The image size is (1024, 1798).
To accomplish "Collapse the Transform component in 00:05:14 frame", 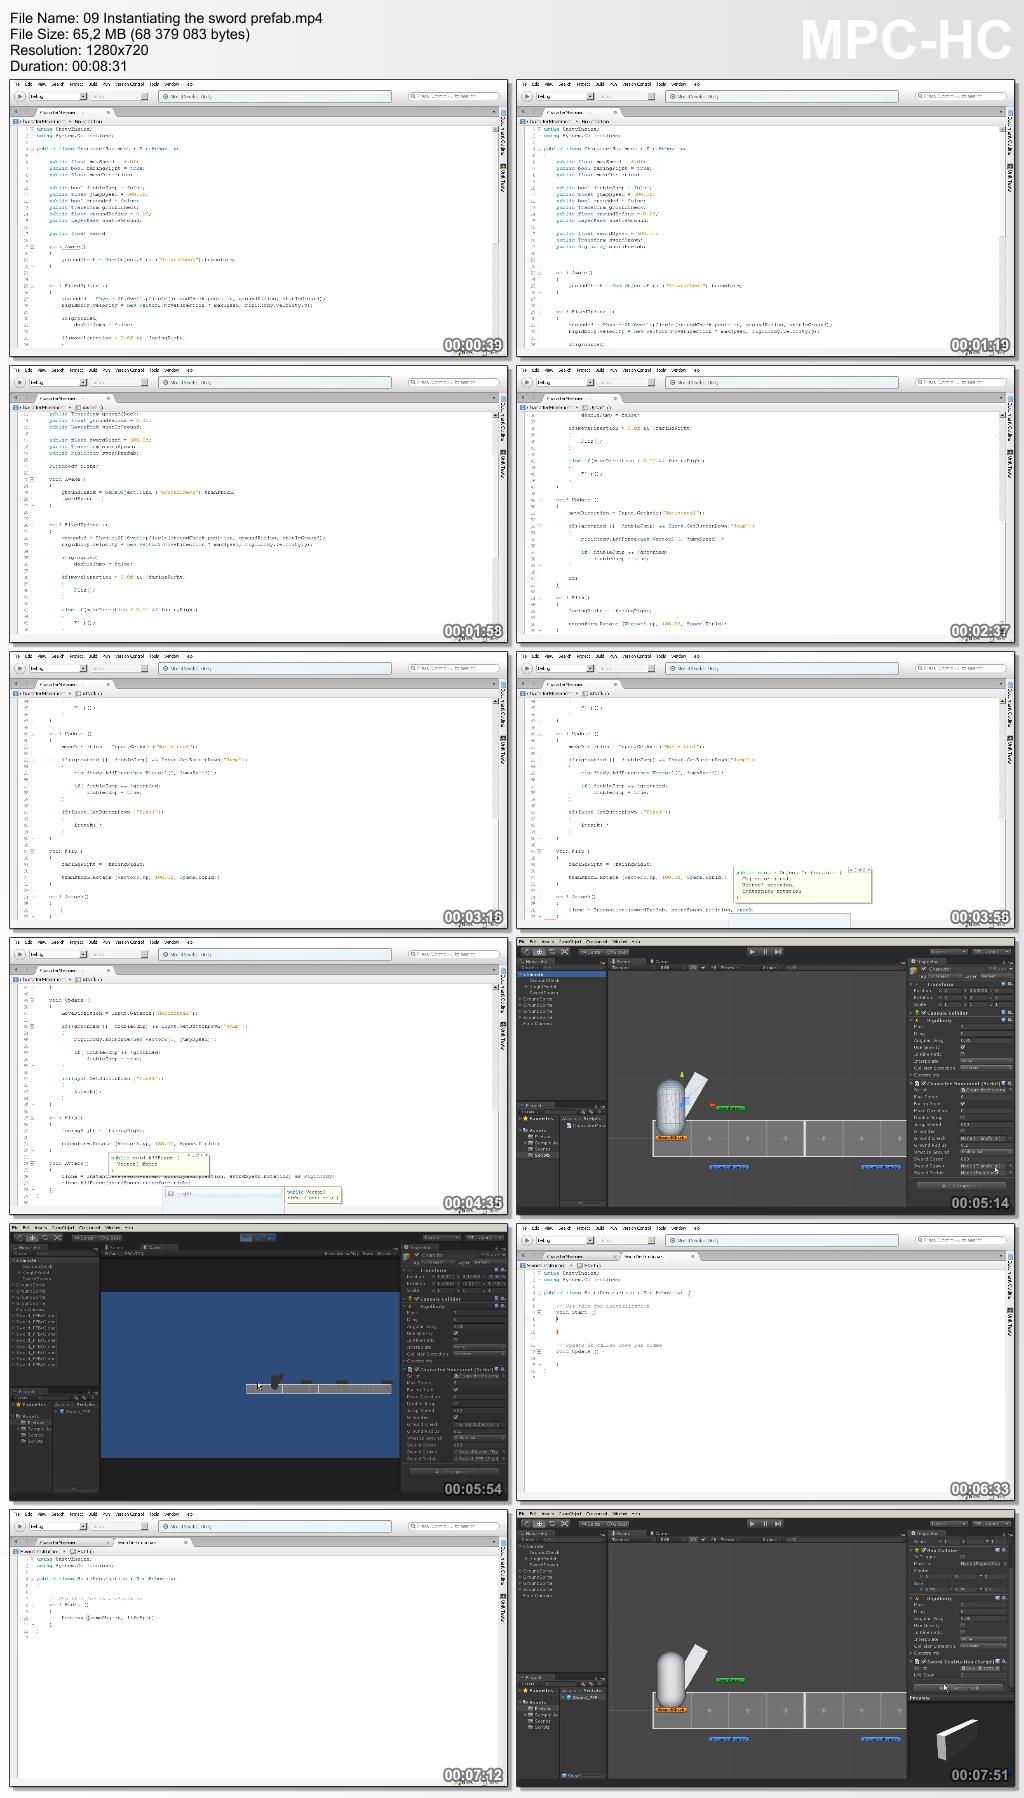I will click(910, 984).
